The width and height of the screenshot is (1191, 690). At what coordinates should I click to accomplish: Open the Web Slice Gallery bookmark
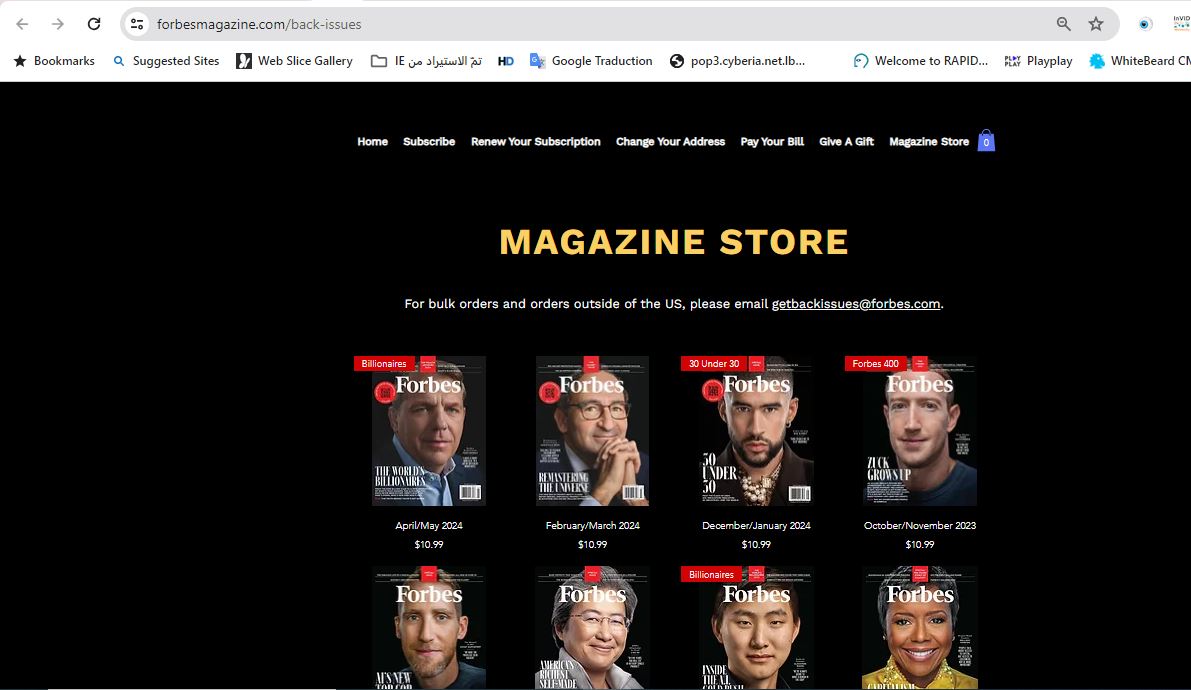pyautogui.click(x=294, y=61)
